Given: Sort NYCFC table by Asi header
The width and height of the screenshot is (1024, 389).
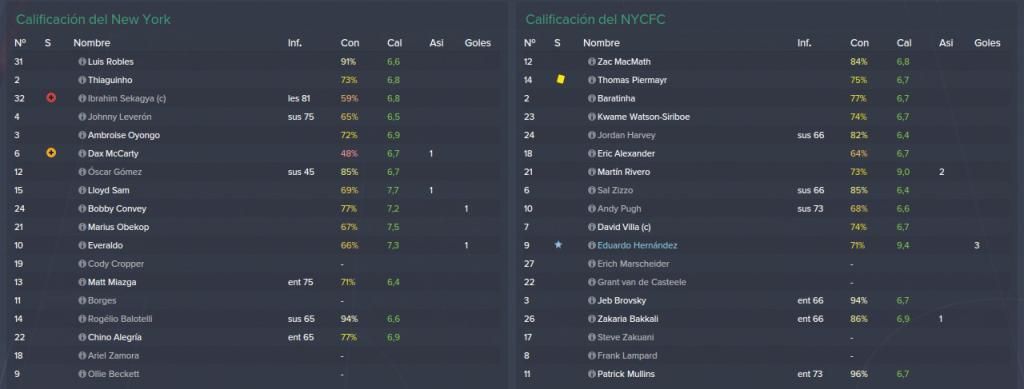Looking at the screenshot, I should coord(946,43).
